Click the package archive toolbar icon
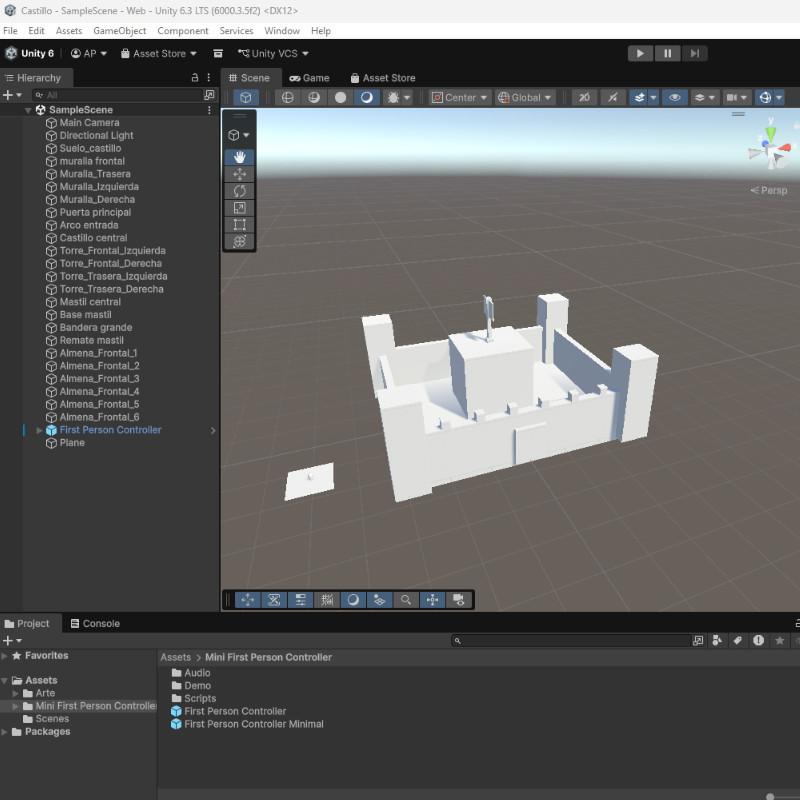This screenshot has height=800, width=800. (218, 54)
